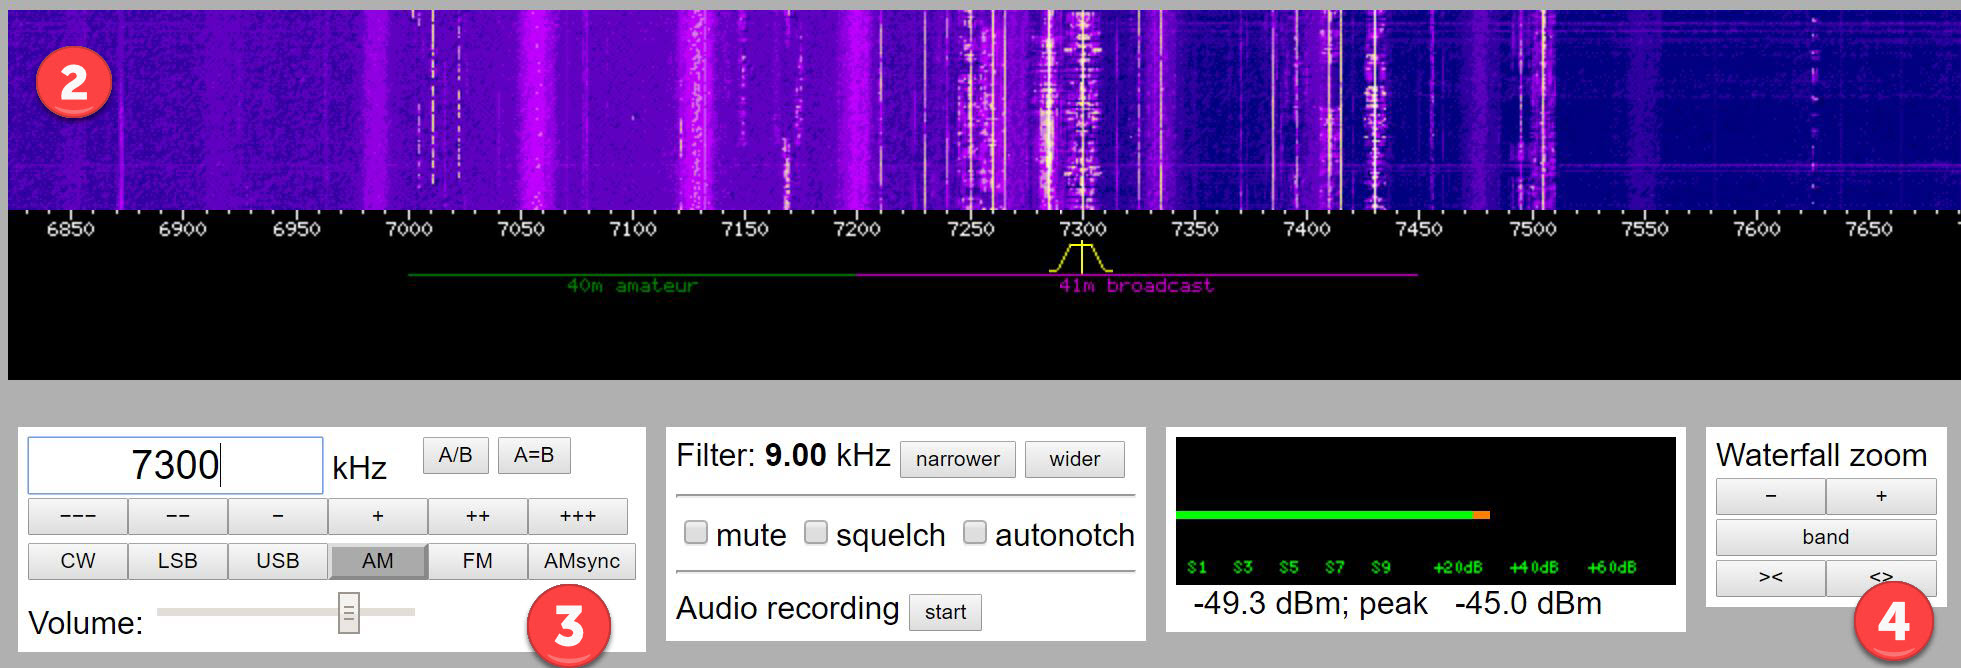The image size is (1961, 668).
Task: Click 7350 on the frequency scale
Action: tap(1195, 229)
